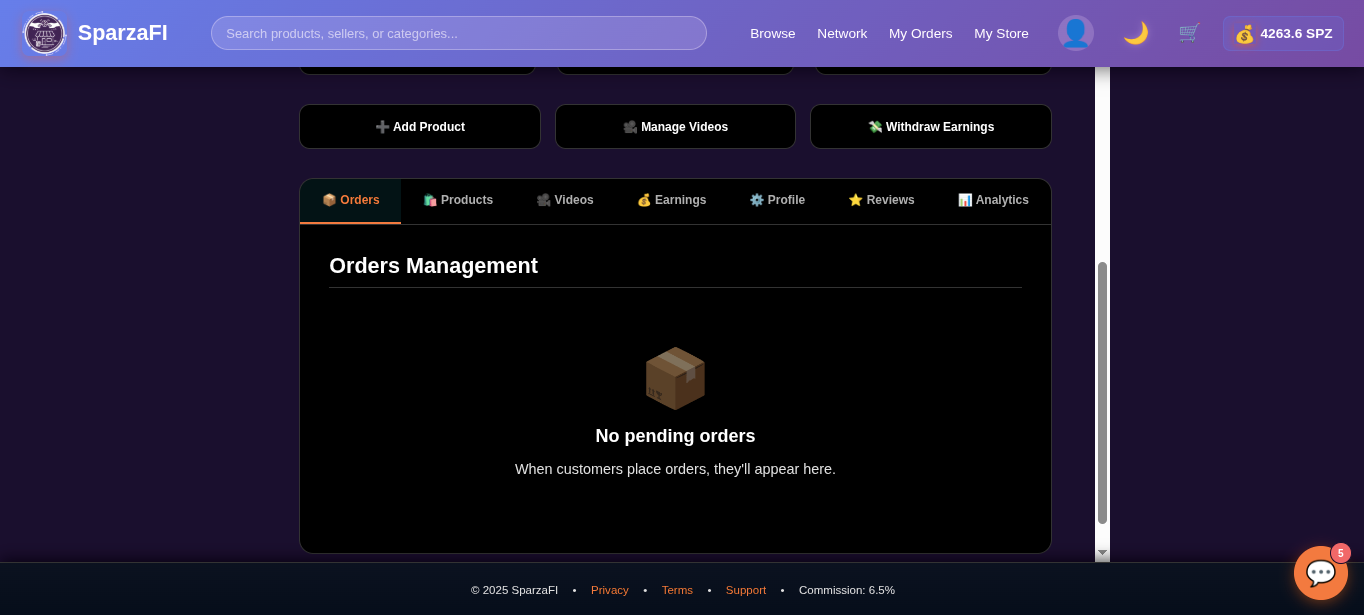1364x615 pixels.
Task: Switch to the Products tab
Action: (458, 200)
